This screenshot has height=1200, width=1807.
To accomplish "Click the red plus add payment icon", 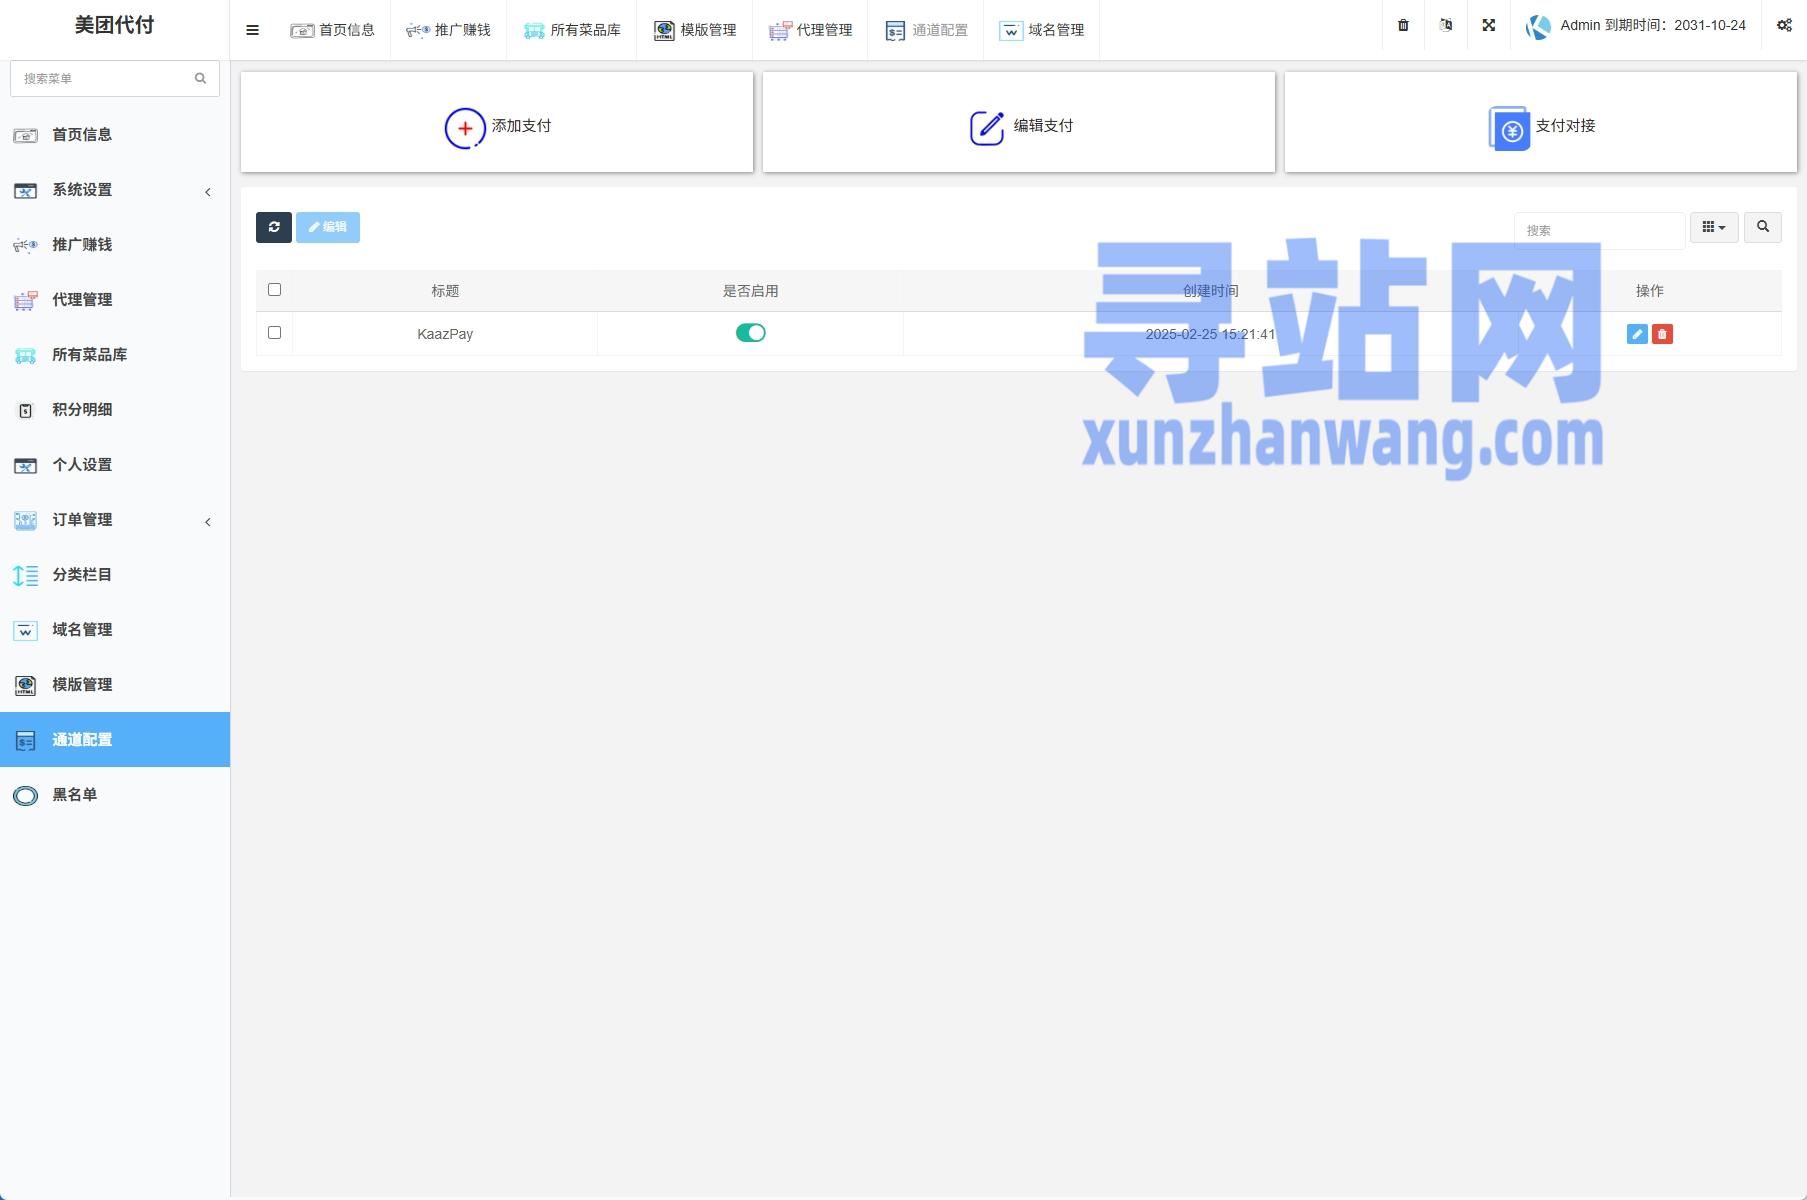I will [x=465, y=128].
